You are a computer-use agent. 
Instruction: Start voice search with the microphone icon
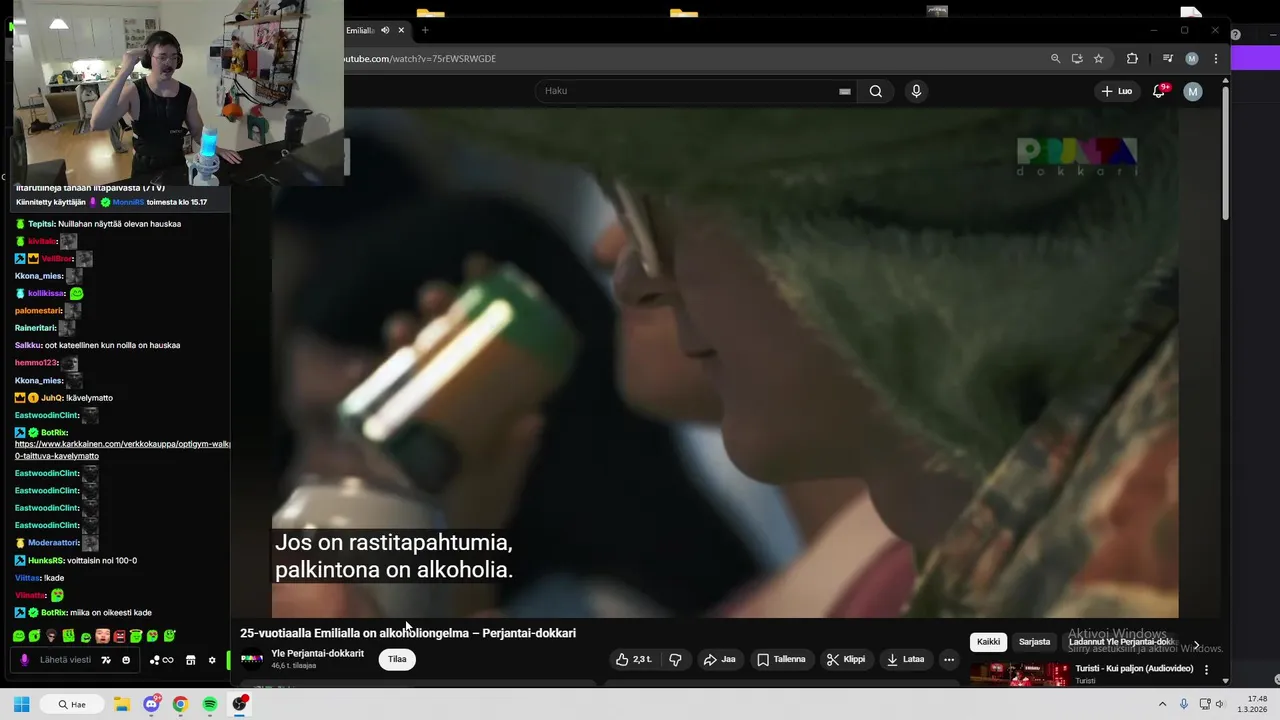[x=916, y=91]
